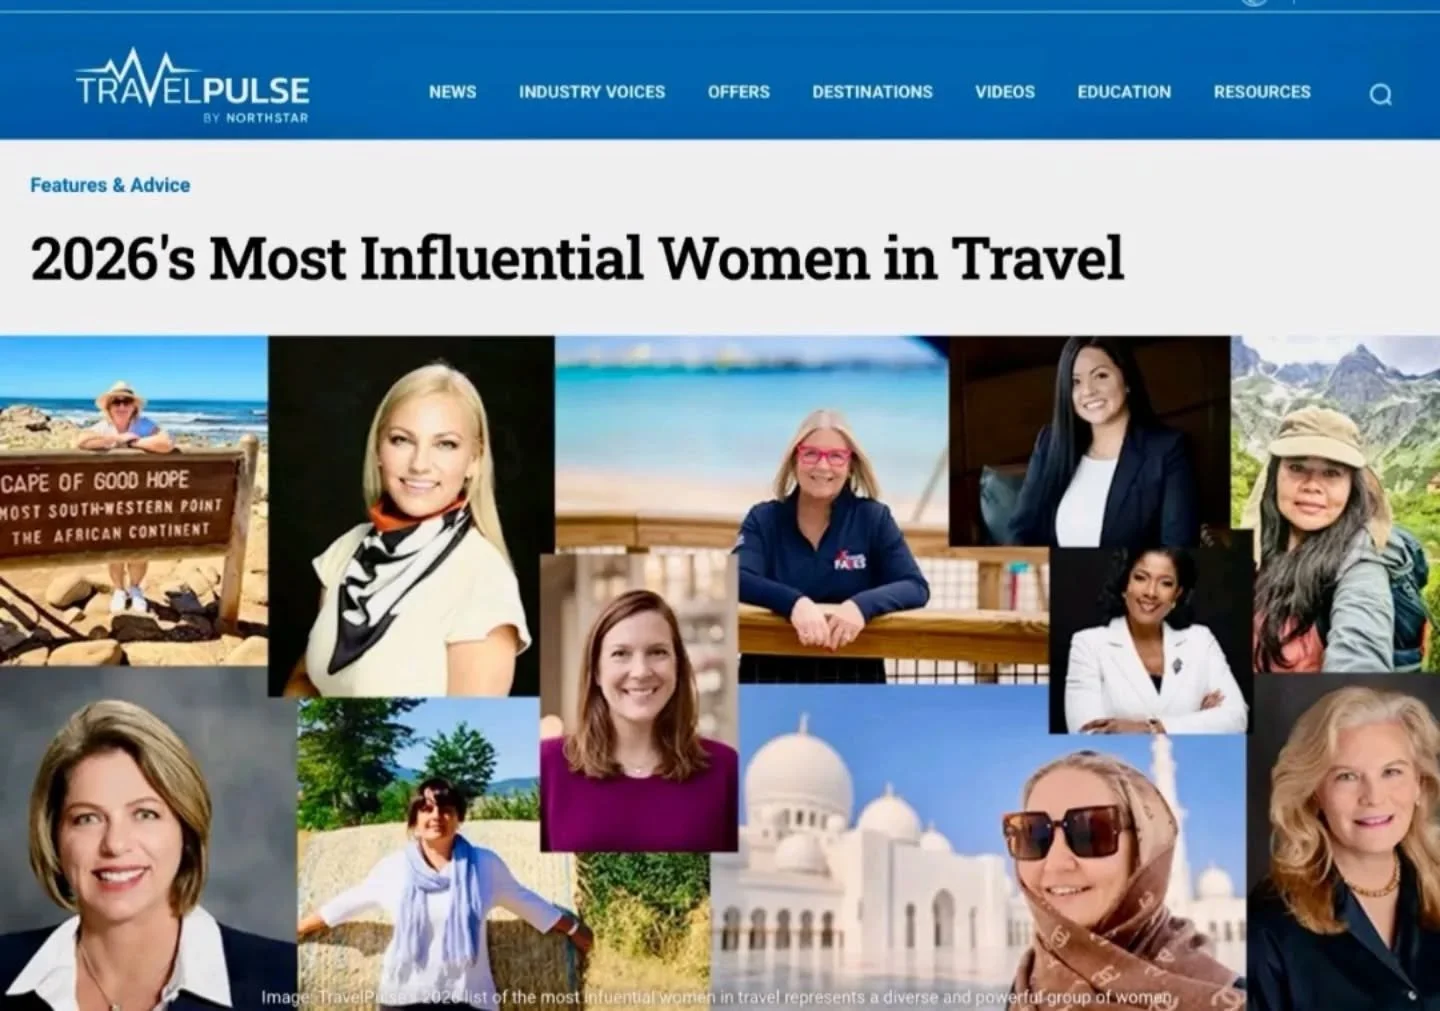Screen dimensions: 1440x1011
Task: Open the search magnifier icon
Action: [x=1380, y=94]
